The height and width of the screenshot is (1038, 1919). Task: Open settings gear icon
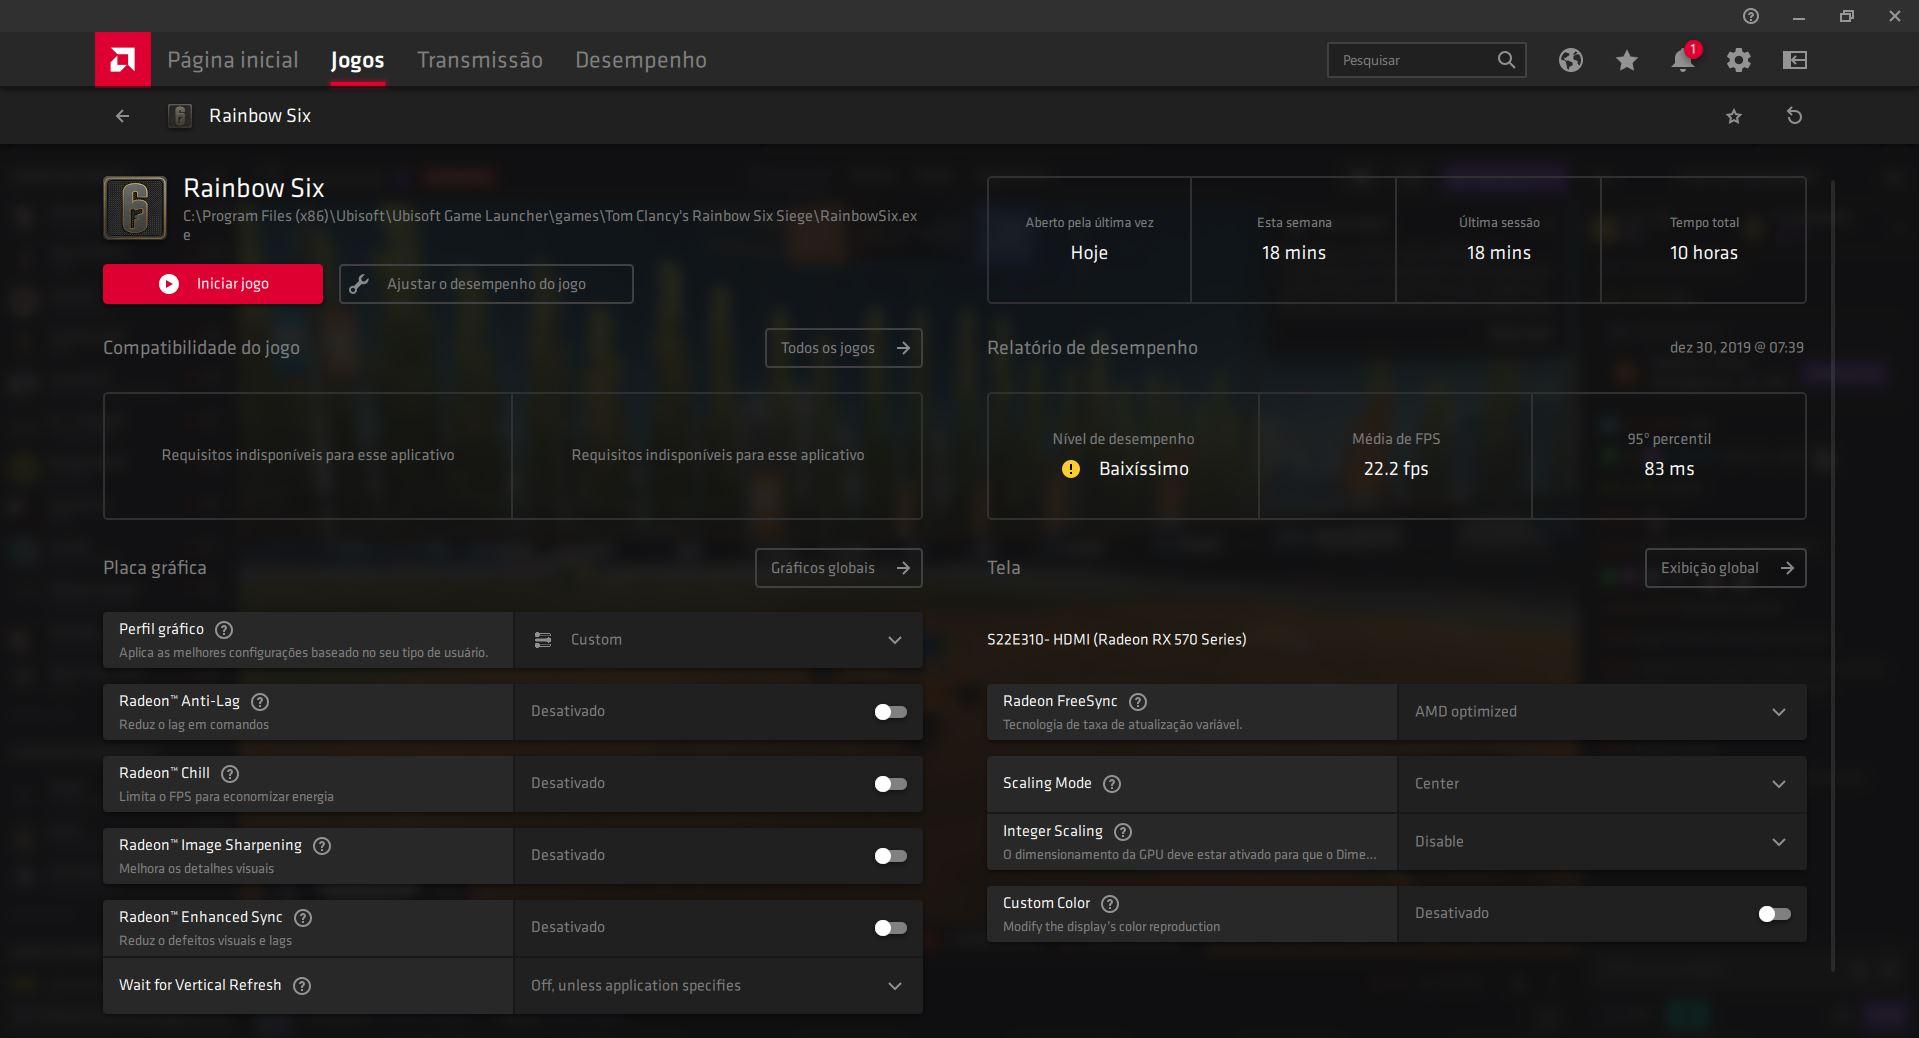[1738, 60]
